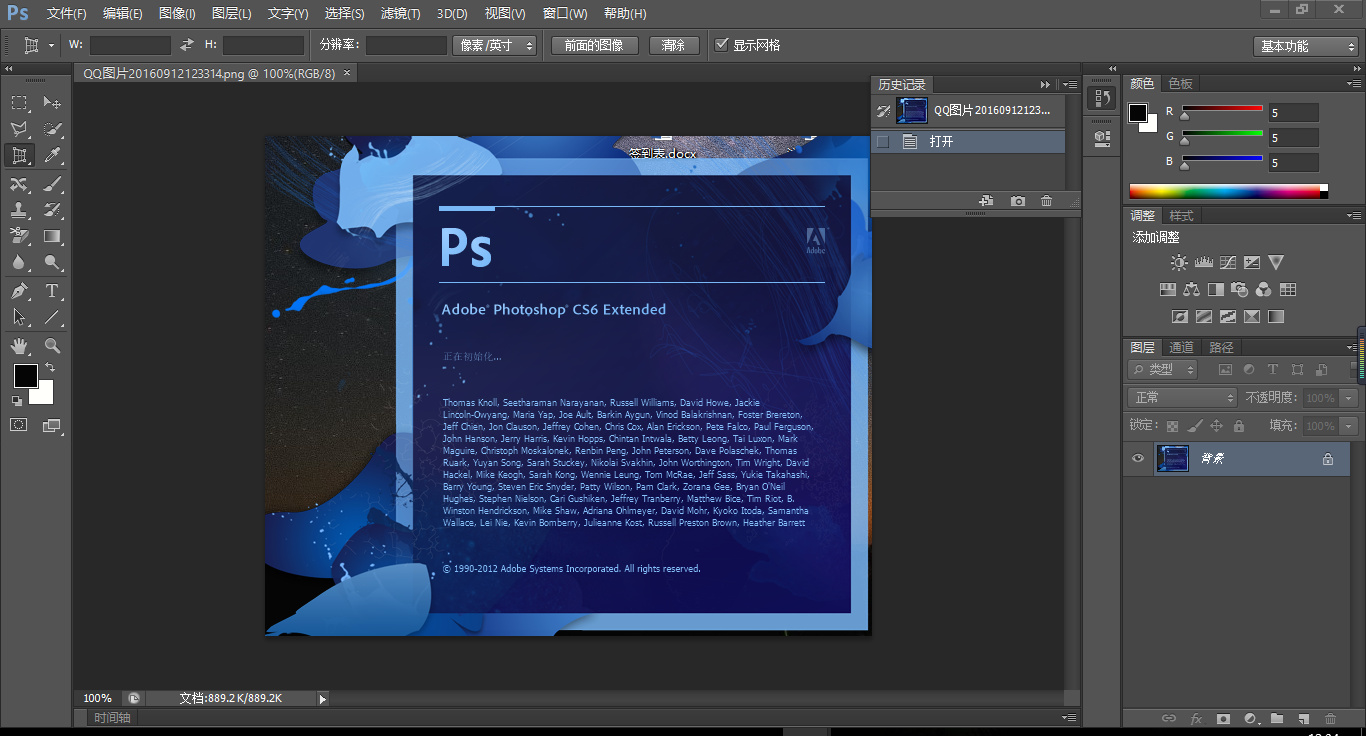The height and width of the screenshot is (736, 1366).
Task: Toggle Quick Mask mode
Action: pos(19,425)
